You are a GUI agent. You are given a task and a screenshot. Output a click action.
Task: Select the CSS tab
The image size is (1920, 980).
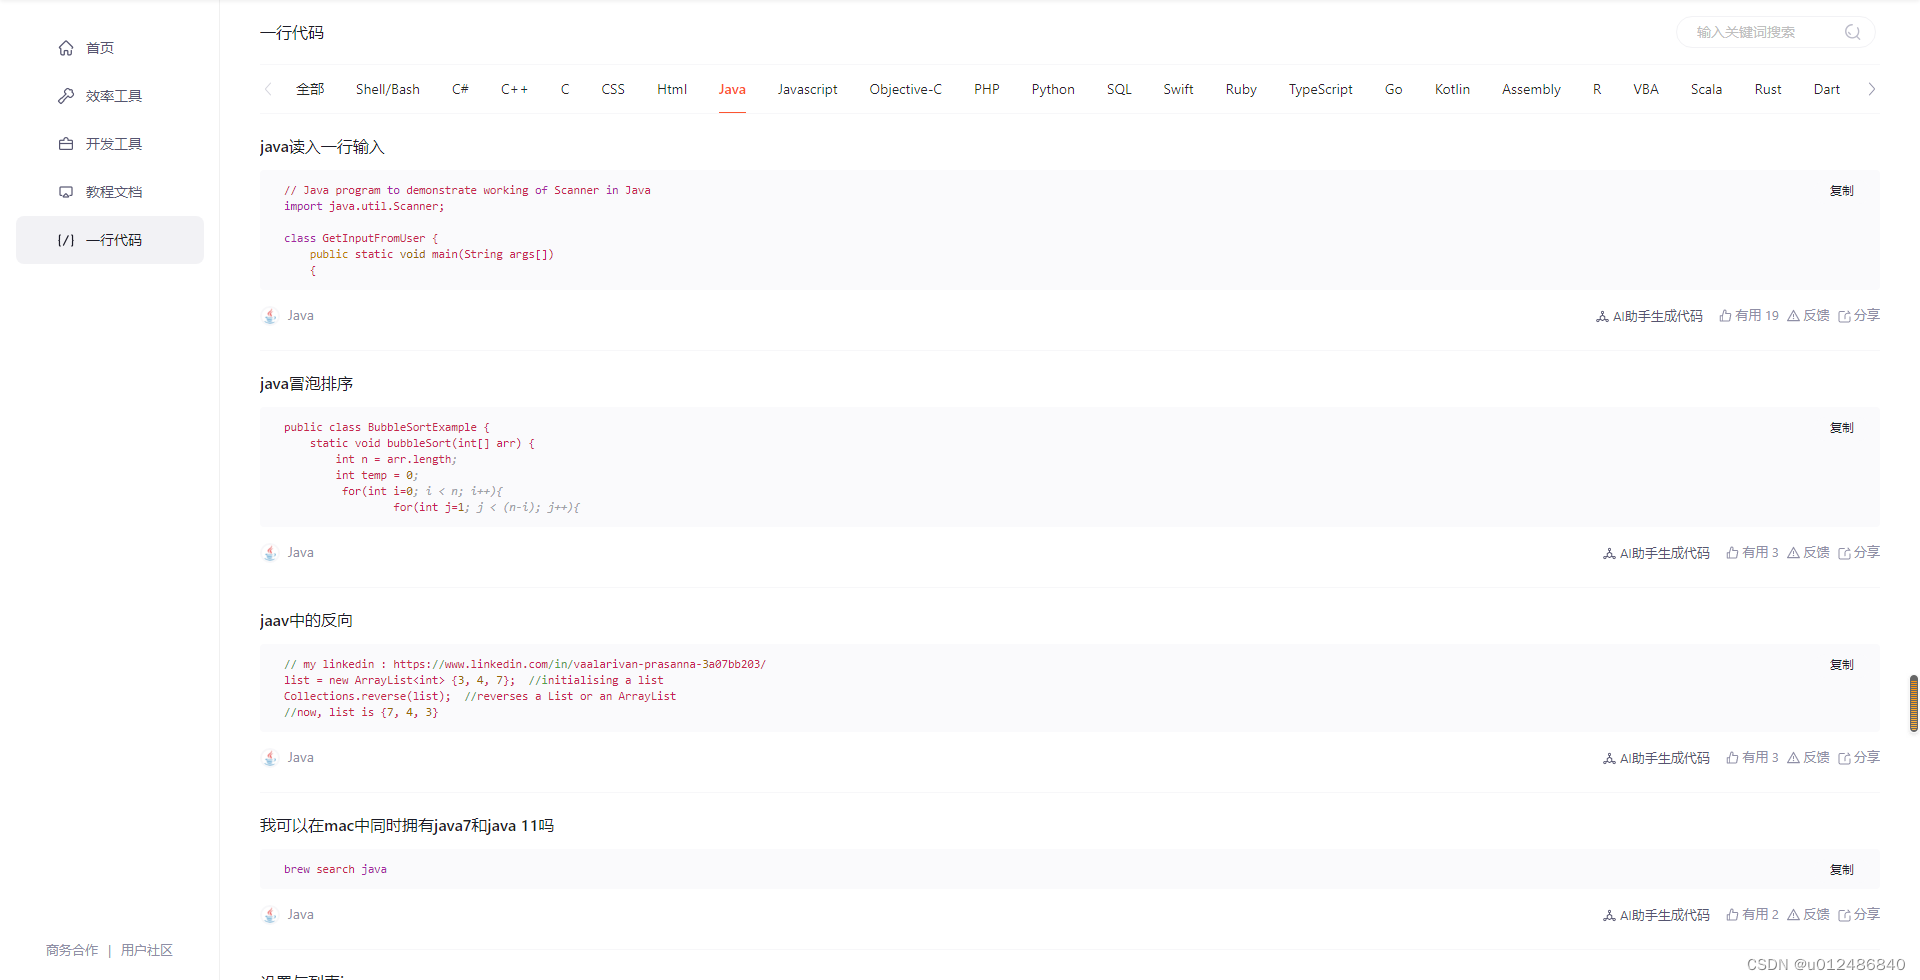[x=613, y=89]
